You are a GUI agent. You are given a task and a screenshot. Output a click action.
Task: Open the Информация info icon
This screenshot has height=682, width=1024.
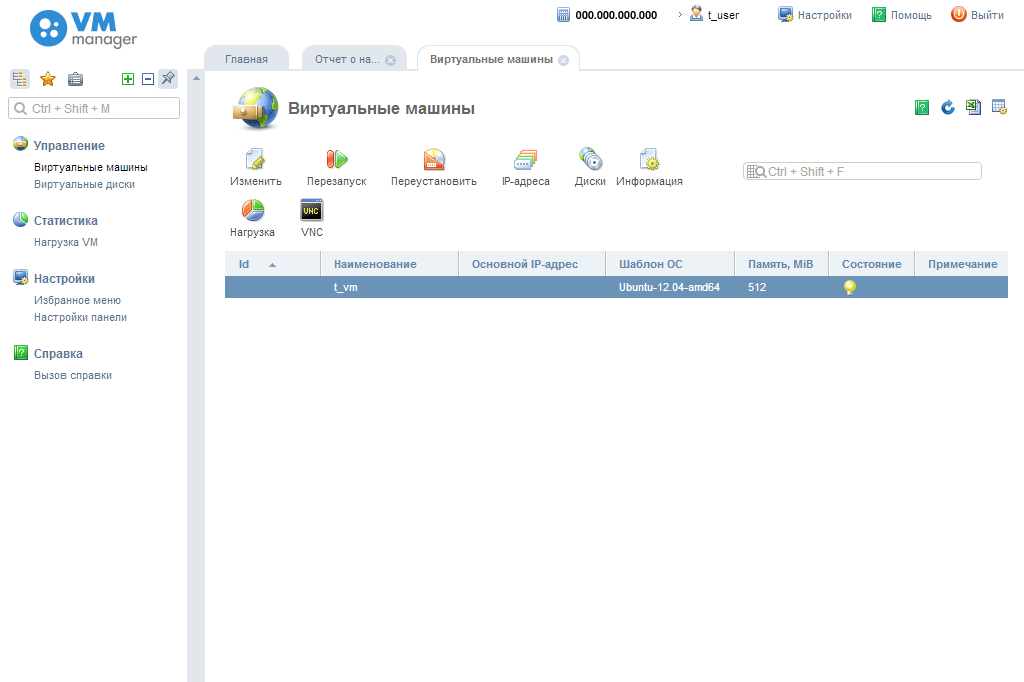649,159
